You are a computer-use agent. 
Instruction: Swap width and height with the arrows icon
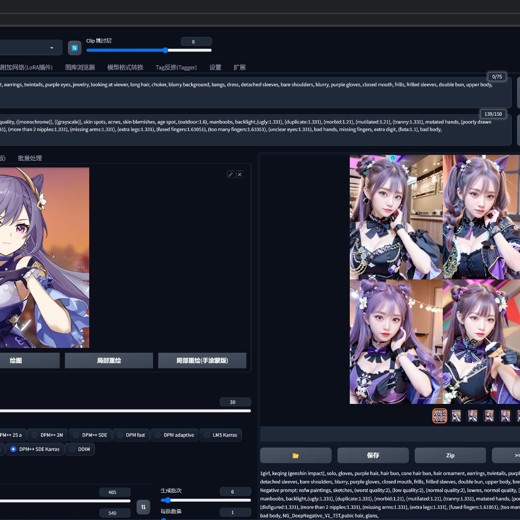click(x=143, y=507)
